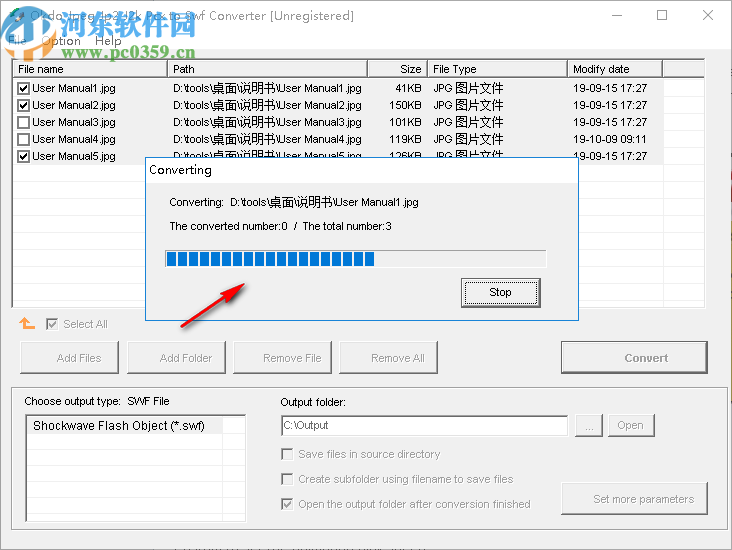
Task: Maximize the converter window
Action: tap(662, 15)
